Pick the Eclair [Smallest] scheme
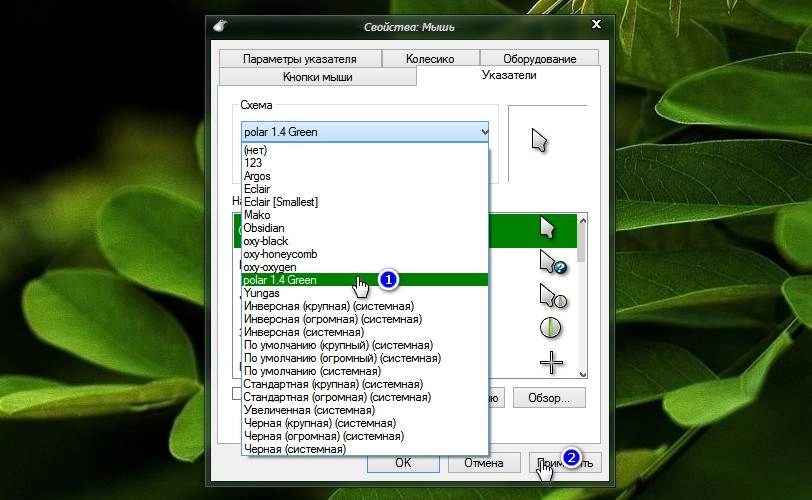Screen dimensions: 812x500 click(x=365, y=202)
